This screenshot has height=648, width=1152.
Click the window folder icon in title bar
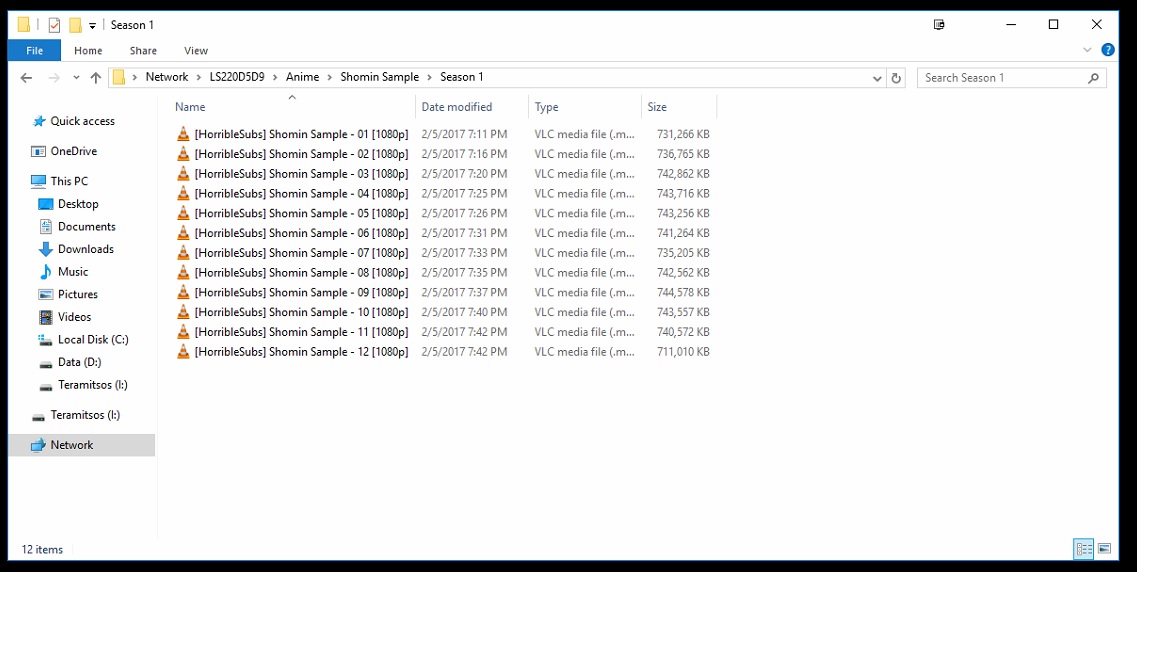point(24,25)
